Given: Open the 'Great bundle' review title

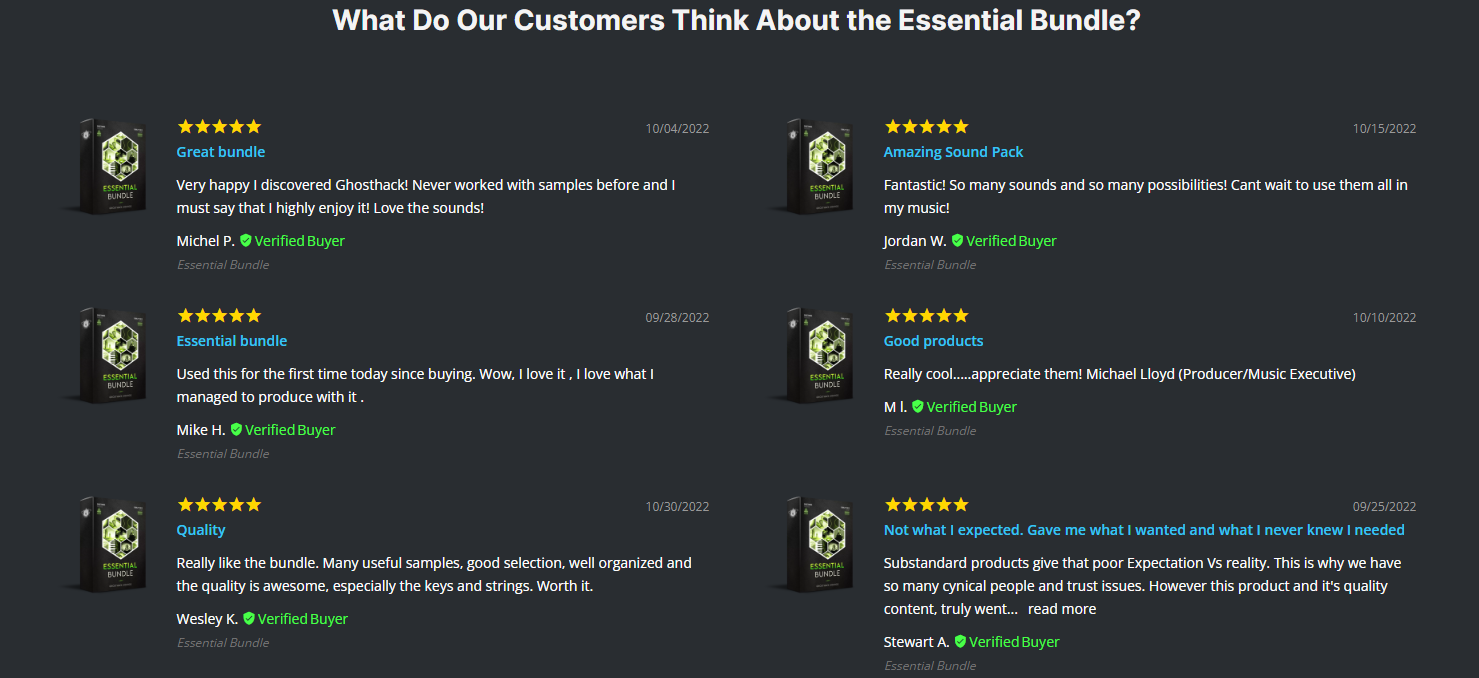Looking at the screenshot, I should click(x=221, y=152).
